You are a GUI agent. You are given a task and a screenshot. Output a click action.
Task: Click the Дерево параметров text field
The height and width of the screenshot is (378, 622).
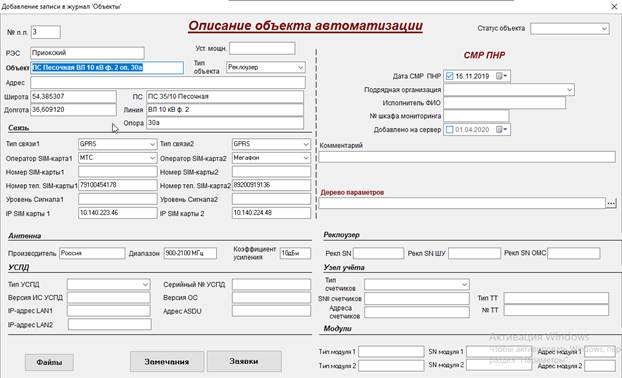[462, 203]
